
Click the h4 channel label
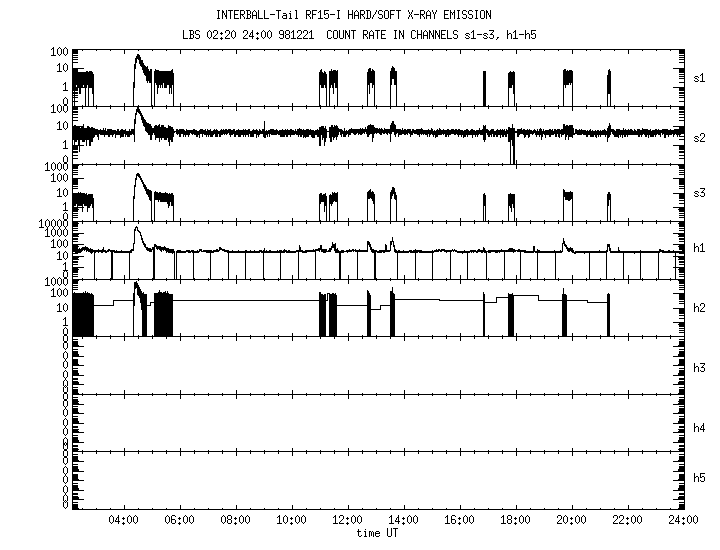(700, 428)
